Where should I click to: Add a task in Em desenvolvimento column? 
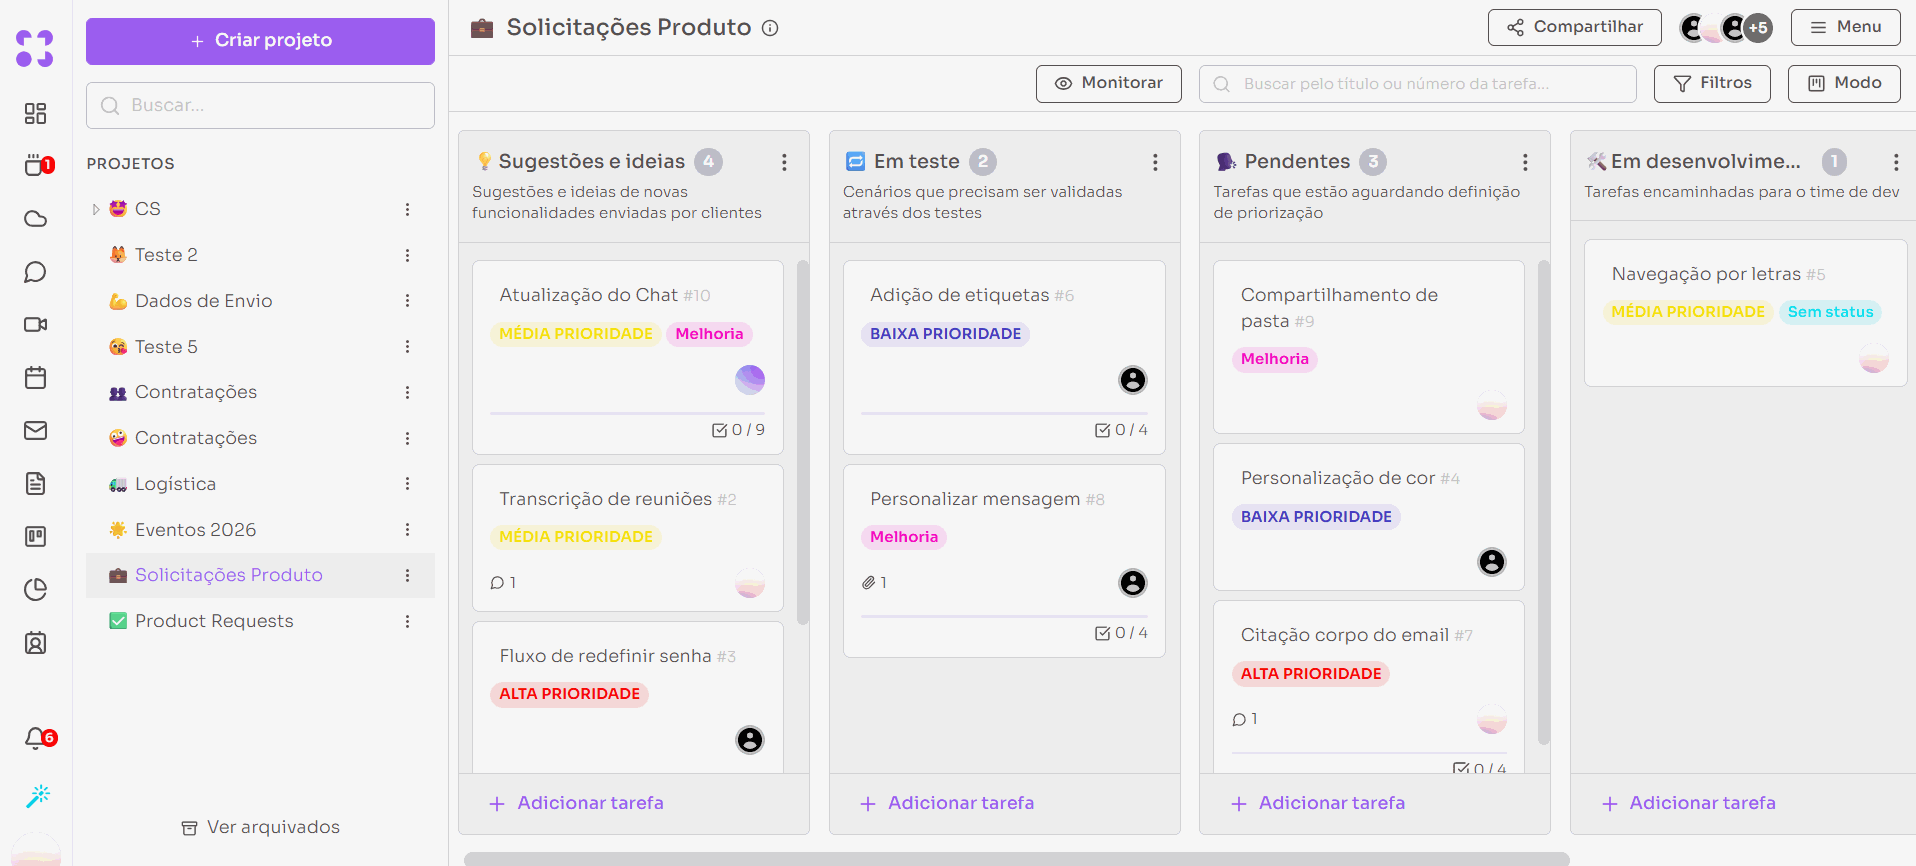[x=1689, y=803]
